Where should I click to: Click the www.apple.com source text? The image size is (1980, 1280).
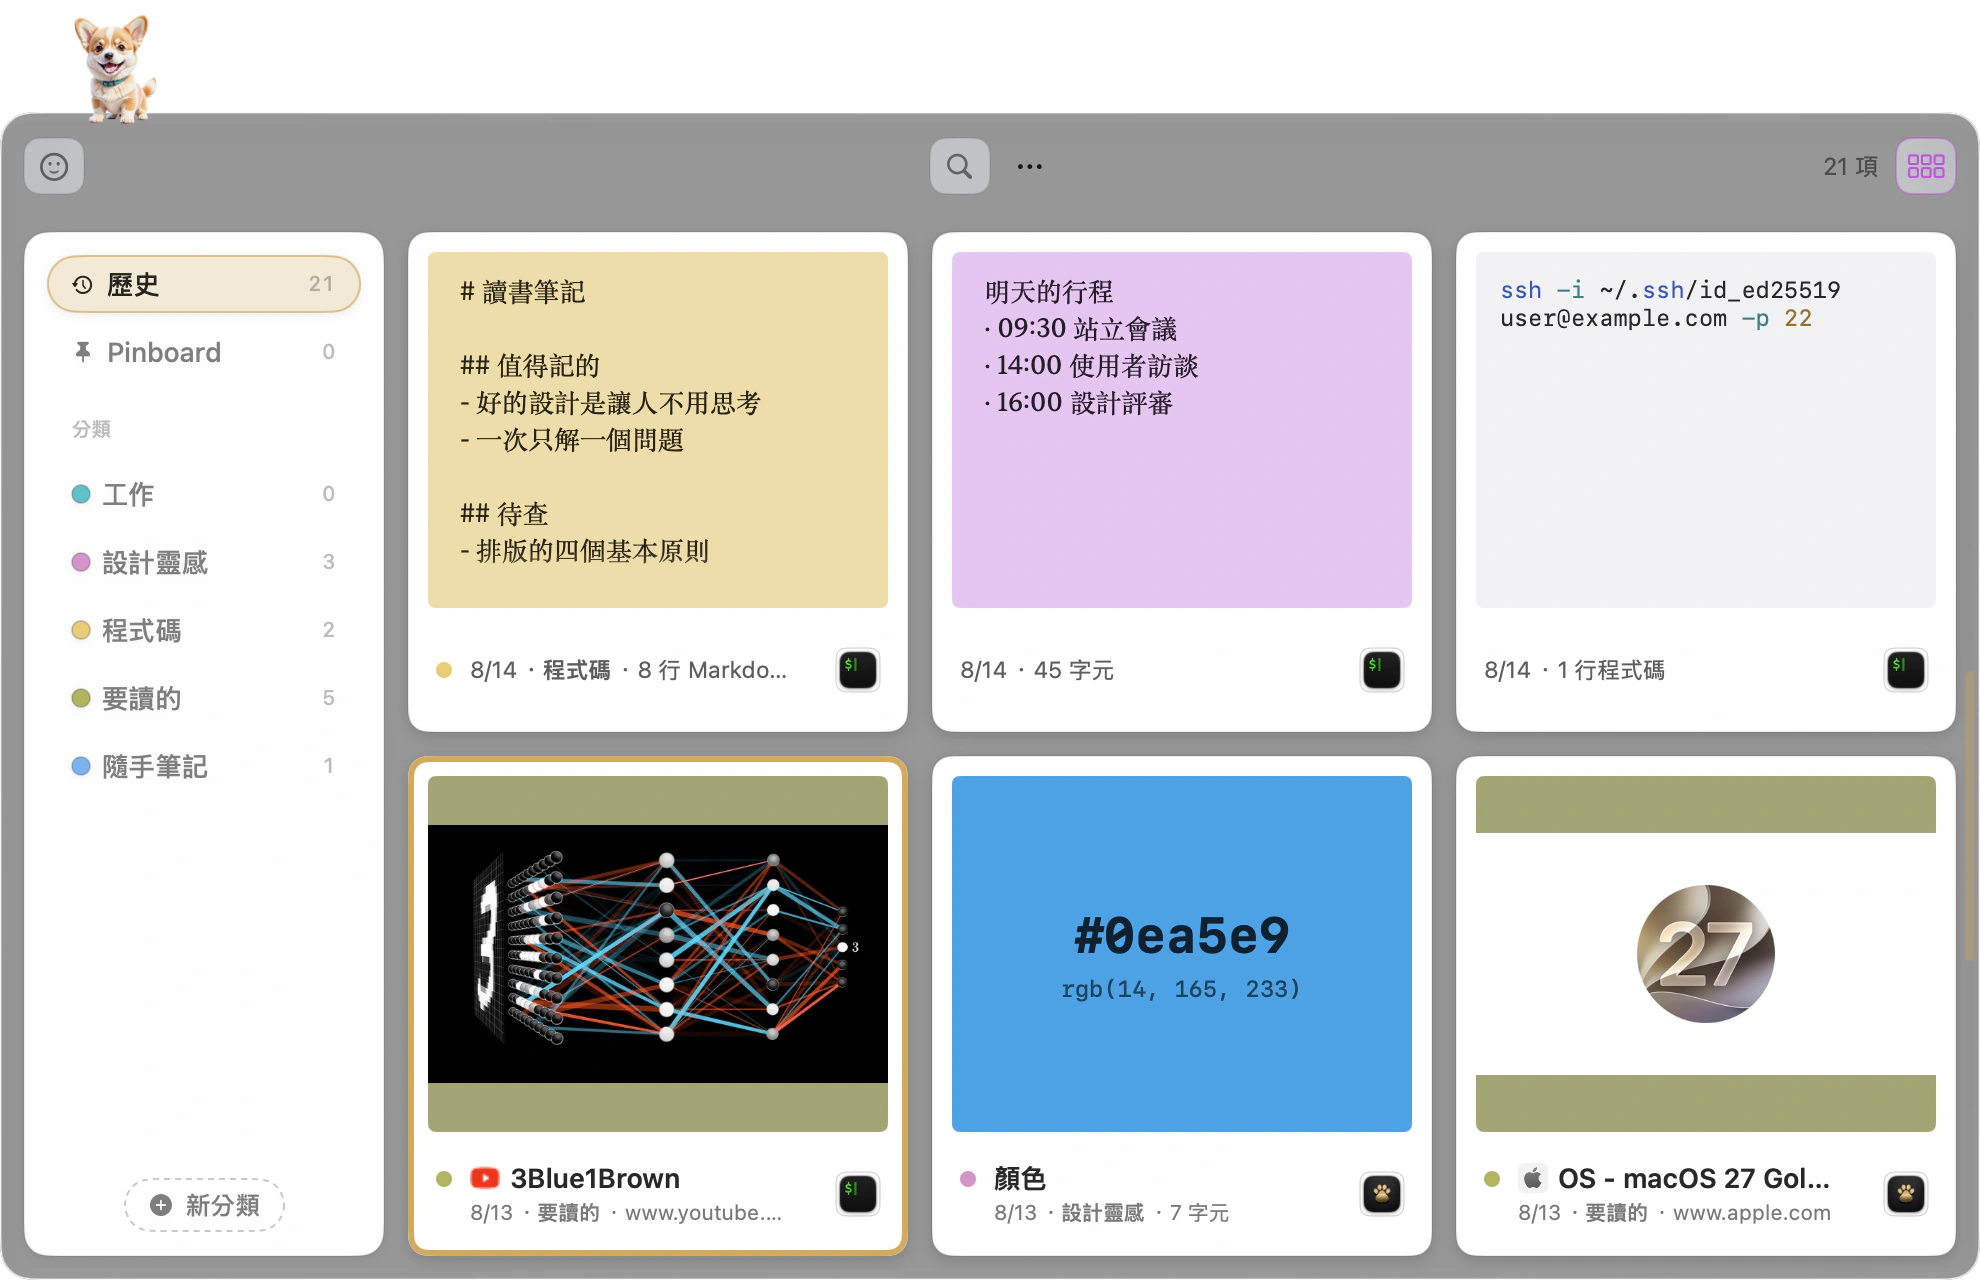(x=1752, y=1213)
